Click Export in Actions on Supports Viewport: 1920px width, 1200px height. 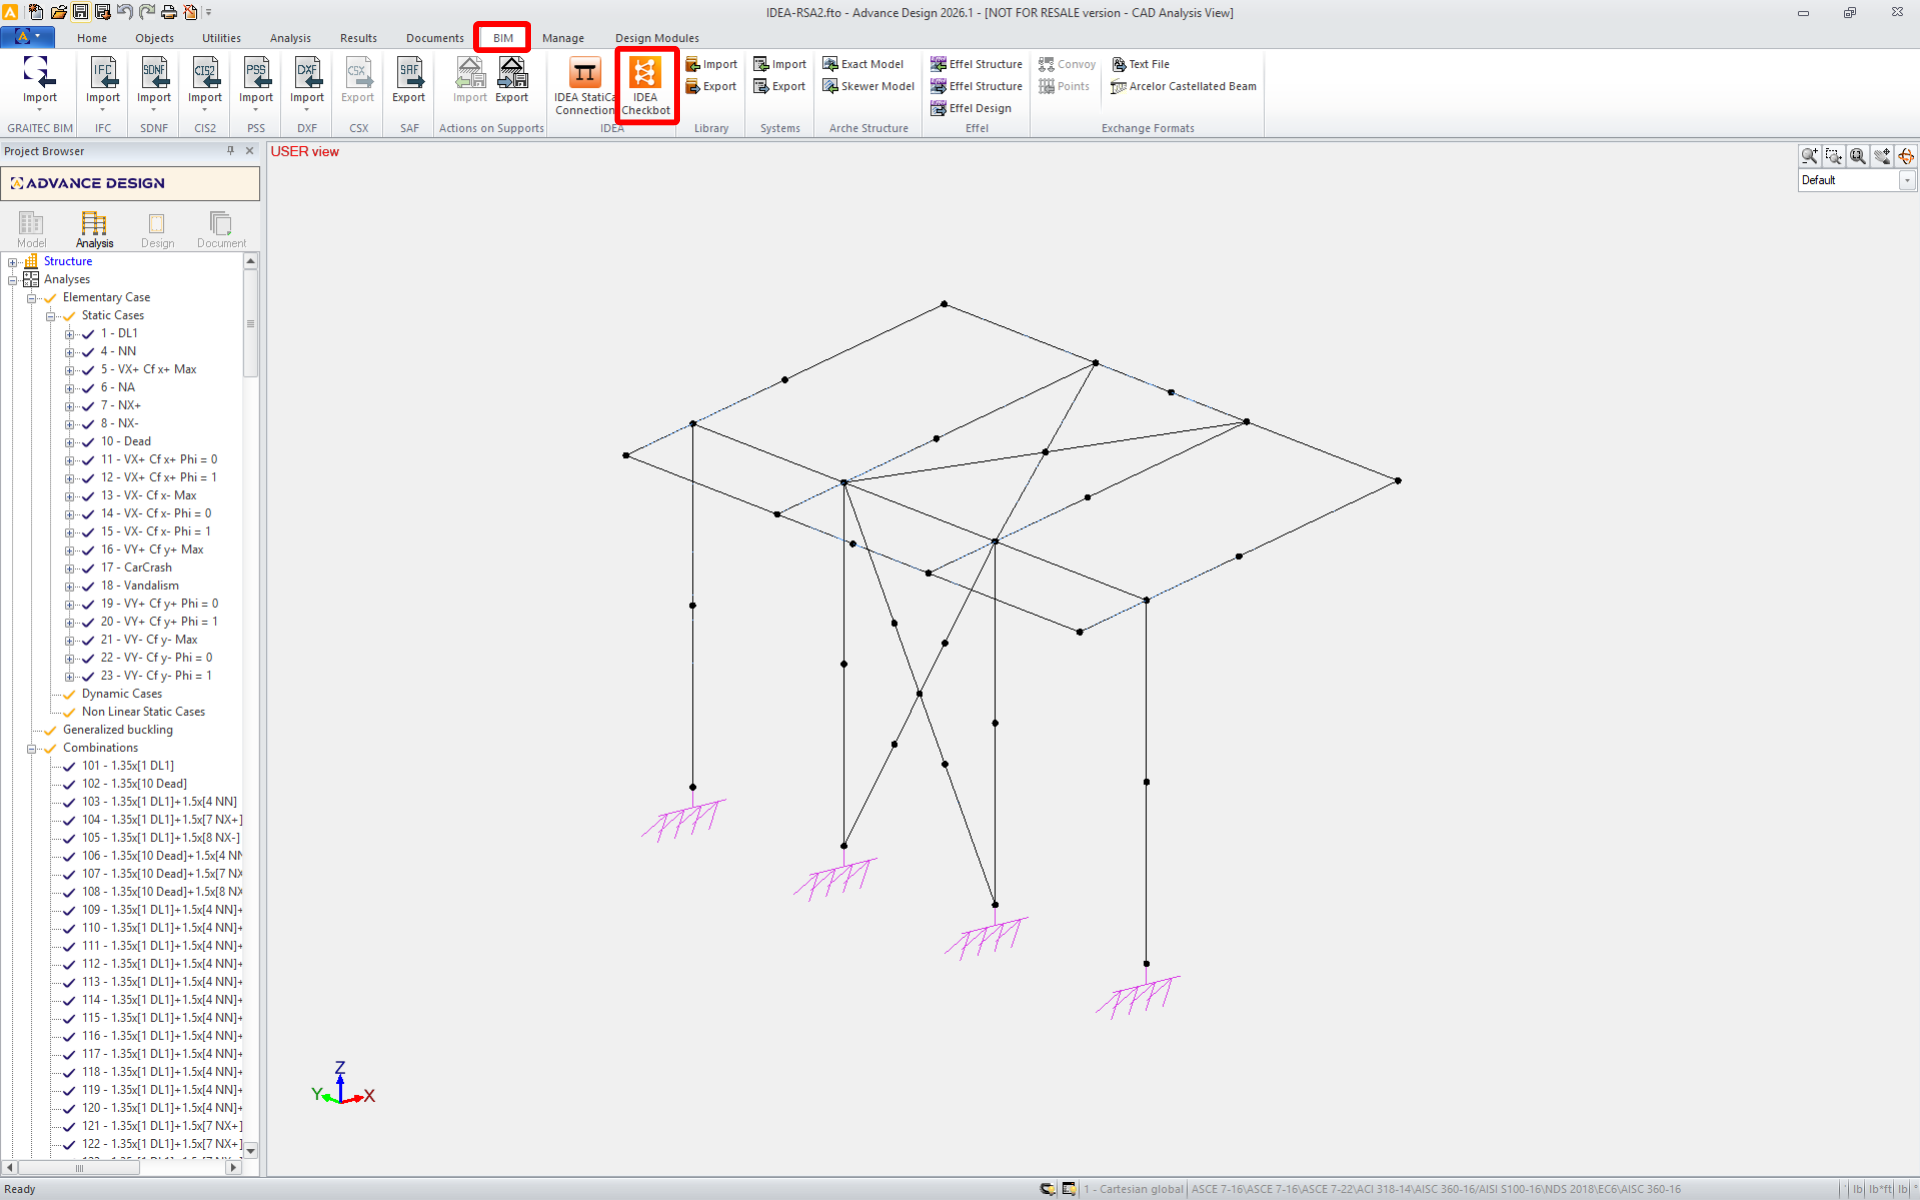click(x=512, y=73)
